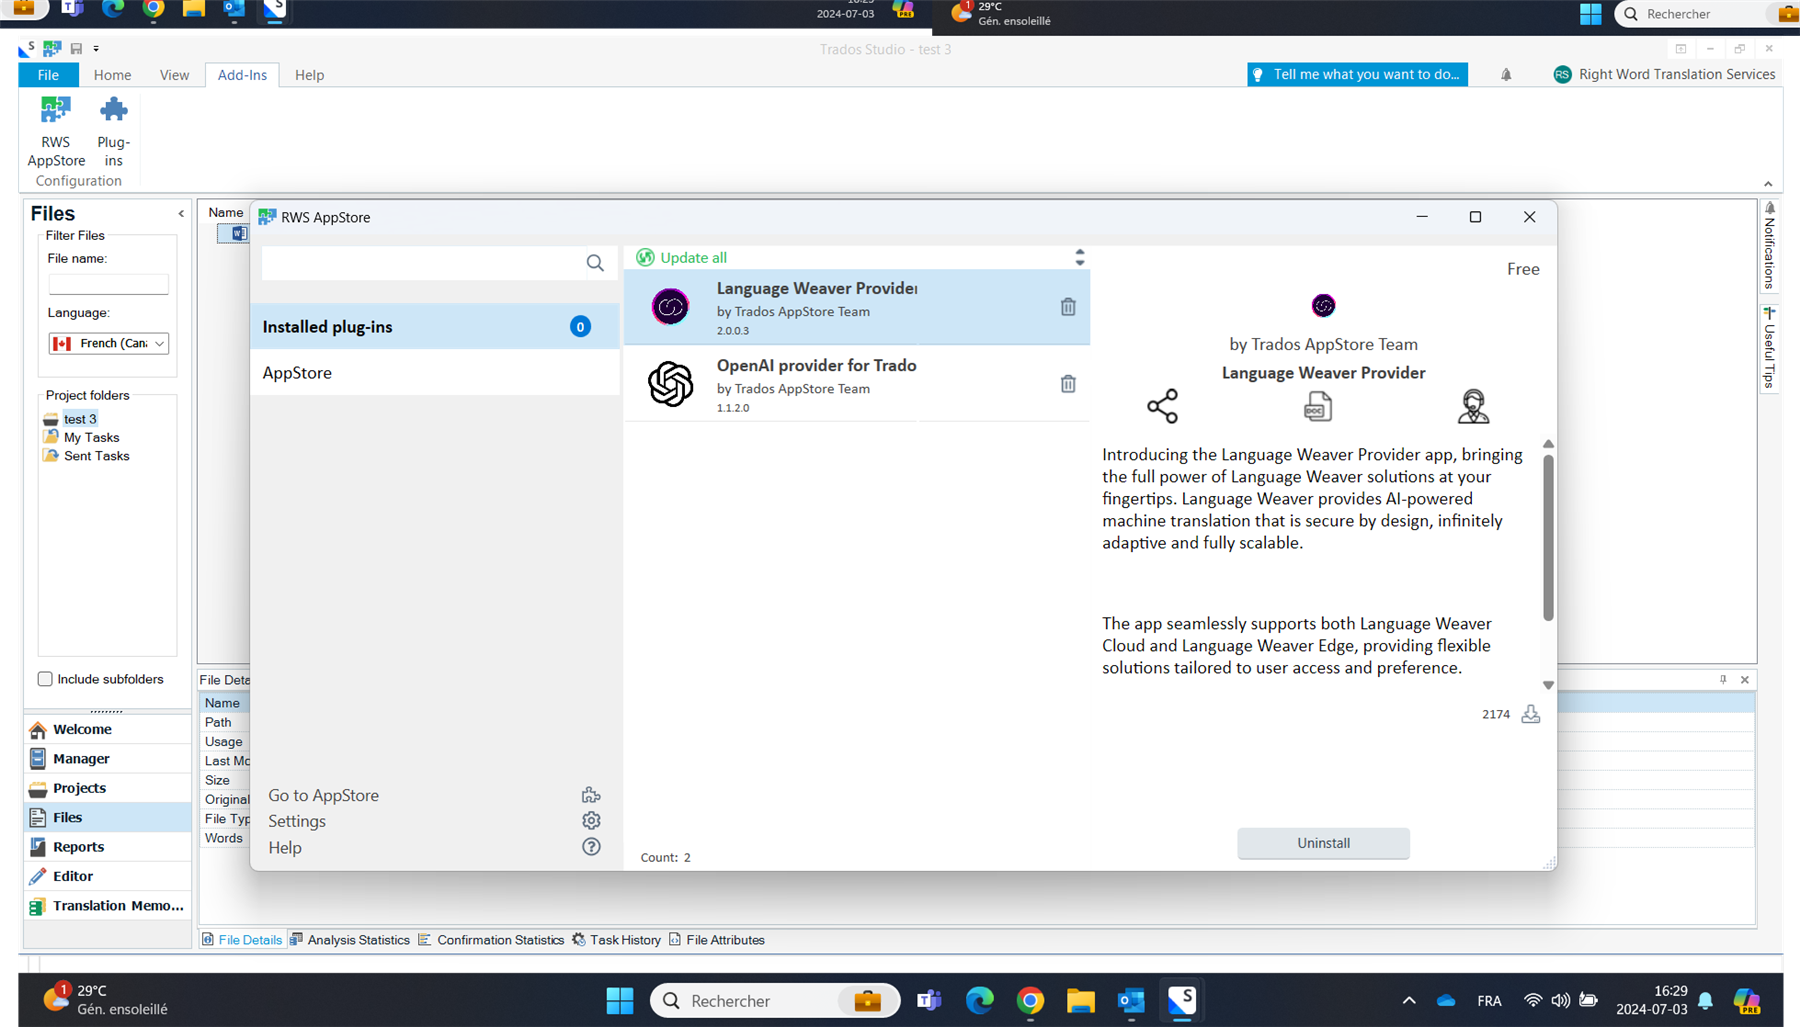
Task: Click the OpenAI provider logo in list
Action: [670, 383]
